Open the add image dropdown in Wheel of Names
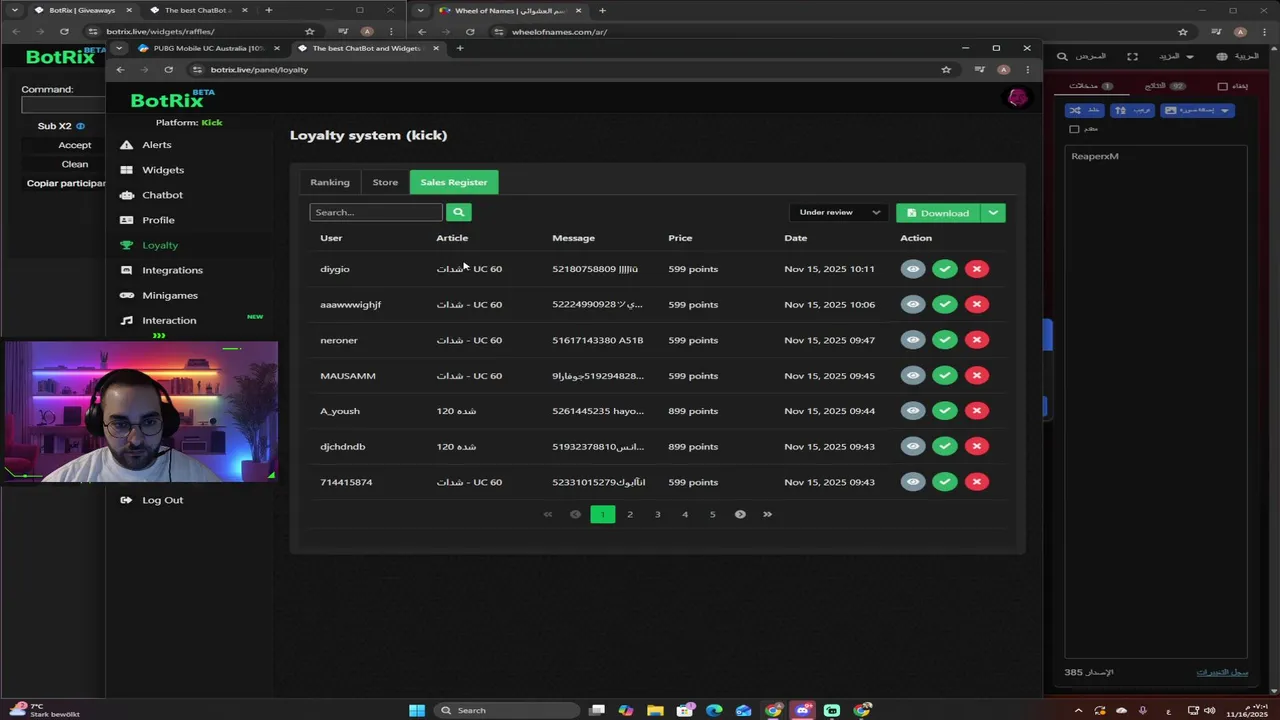 tap(1197, 110)
